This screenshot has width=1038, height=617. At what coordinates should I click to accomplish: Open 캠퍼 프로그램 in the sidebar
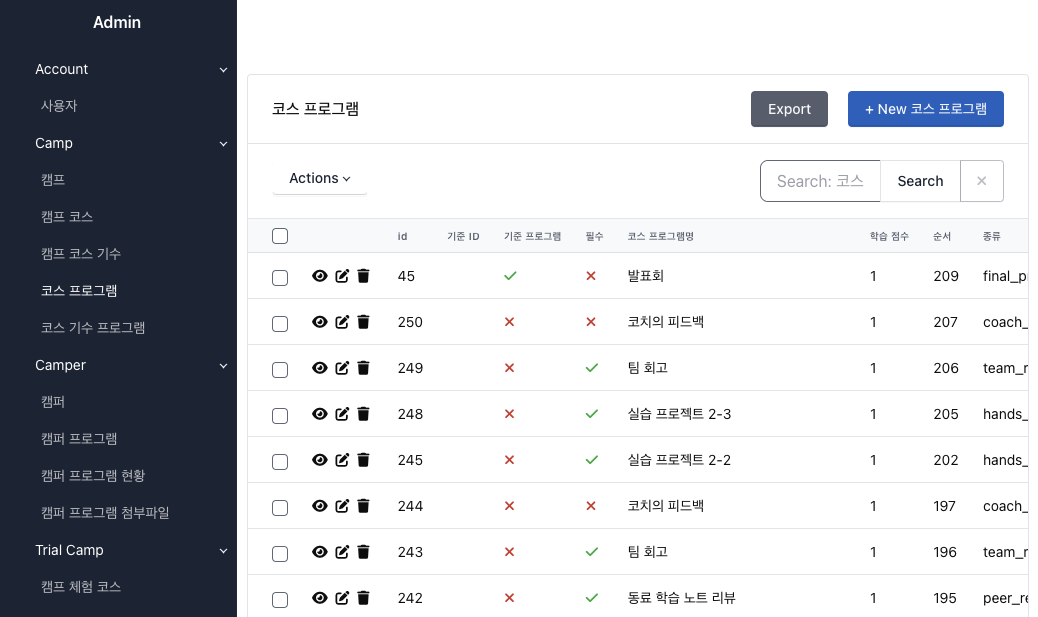click(x=79, y=439)
